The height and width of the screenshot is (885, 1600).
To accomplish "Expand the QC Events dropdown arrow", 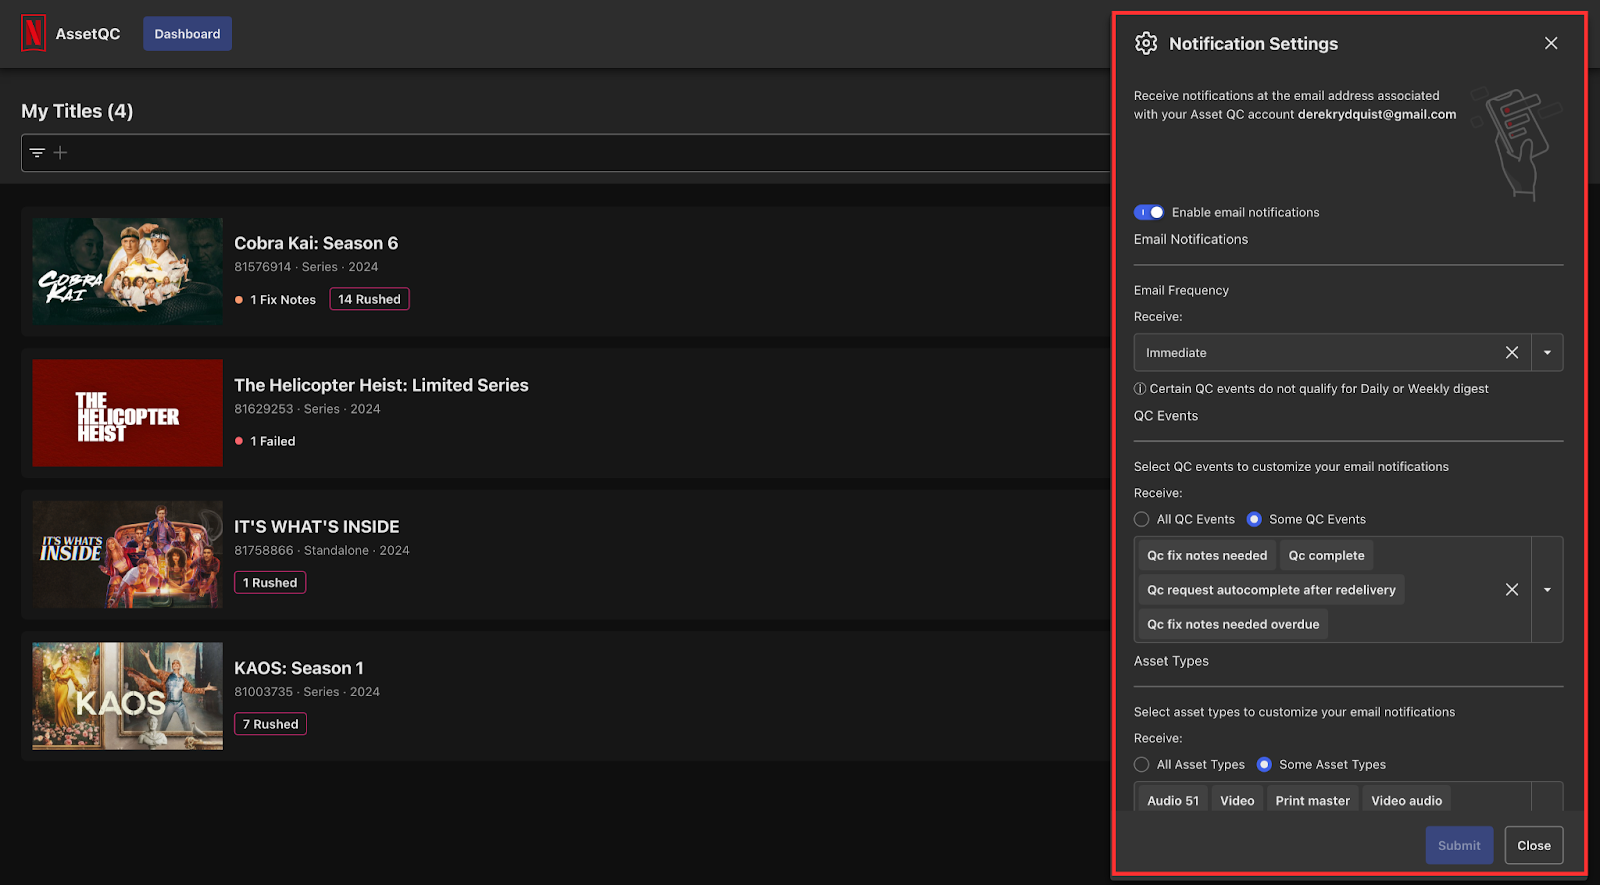I will (x=1547, y=590).
